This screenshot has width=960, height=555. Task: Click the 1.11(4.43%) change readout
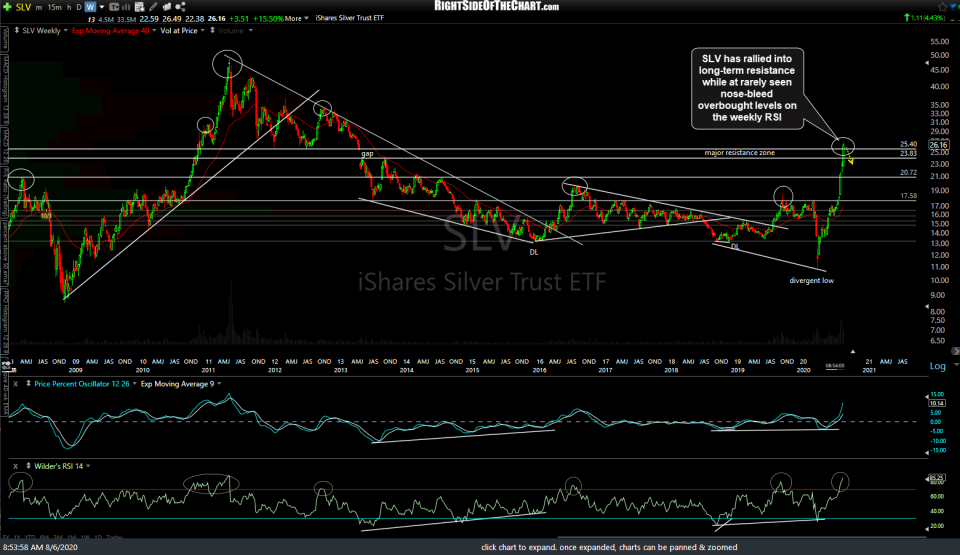(x=929, y=18)
